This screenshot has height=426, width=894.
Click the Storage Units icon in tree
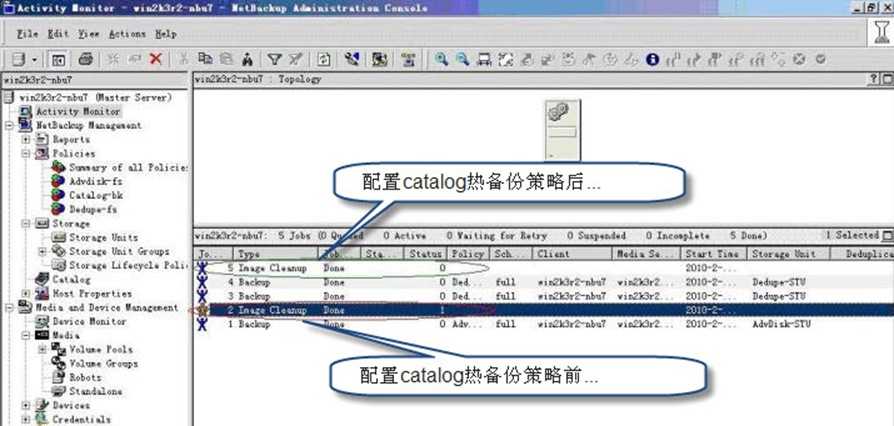[x=59, y=237]
